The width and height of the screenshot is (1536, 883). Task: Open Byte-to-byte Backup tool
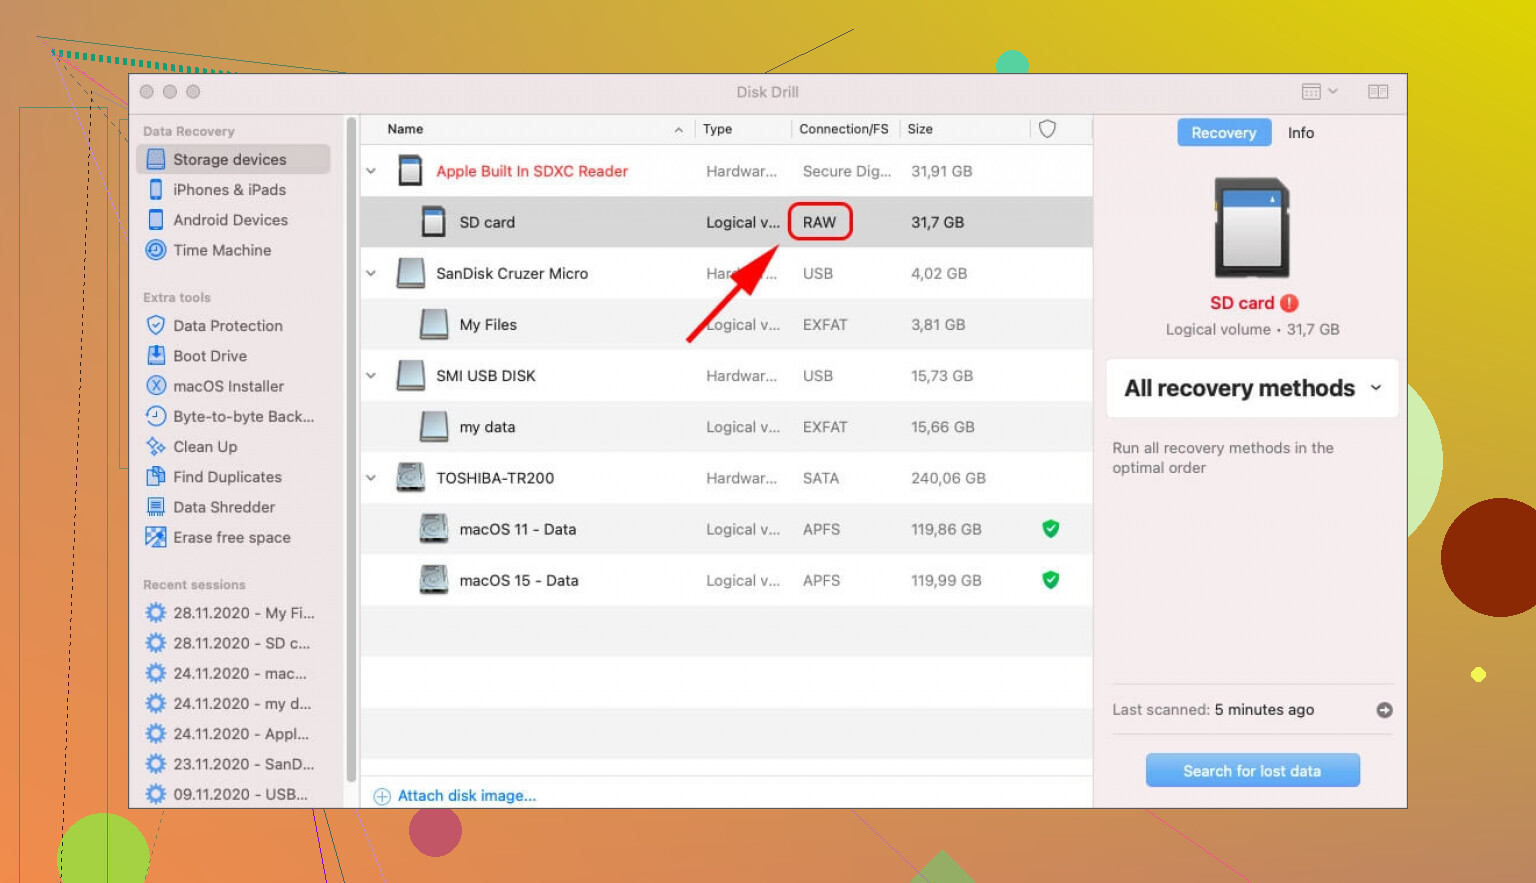(242, 416)
